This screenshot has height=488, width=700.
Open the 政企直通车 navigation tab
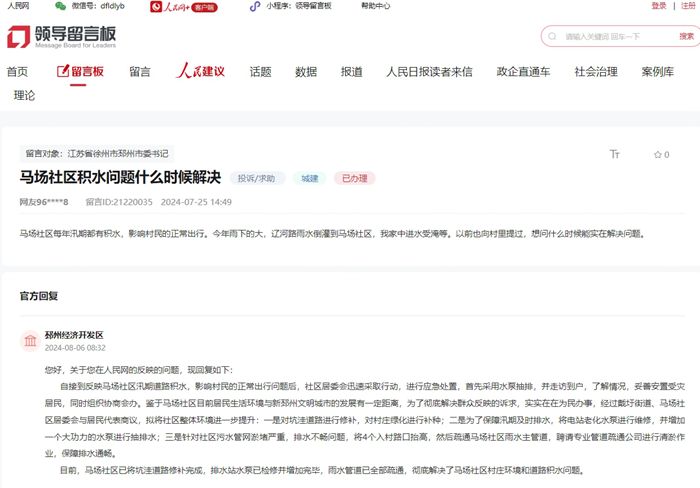pyautogui.click(x=523, y=71)
